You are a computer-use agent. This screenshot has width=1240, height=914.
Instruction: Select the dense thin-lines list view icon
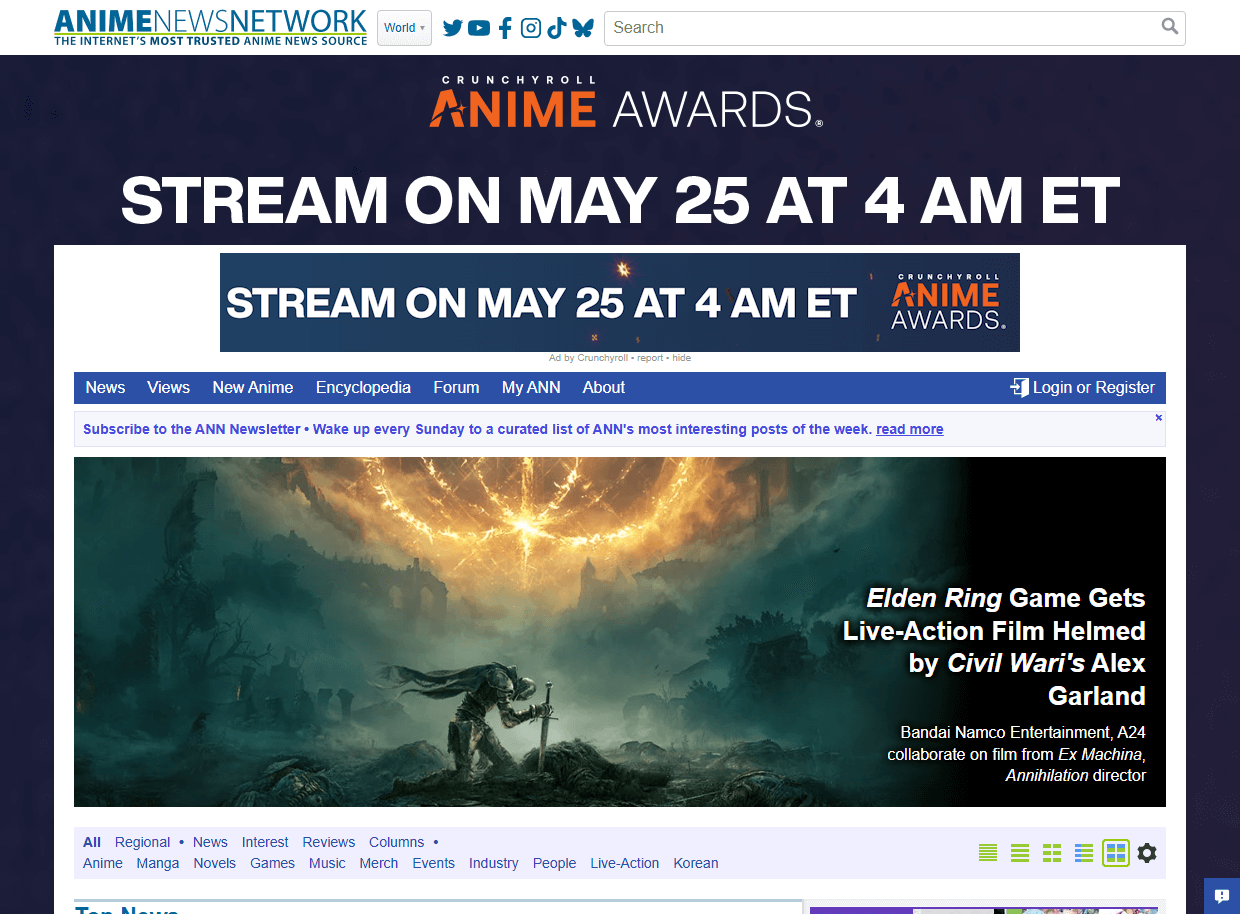pos(988,853)
